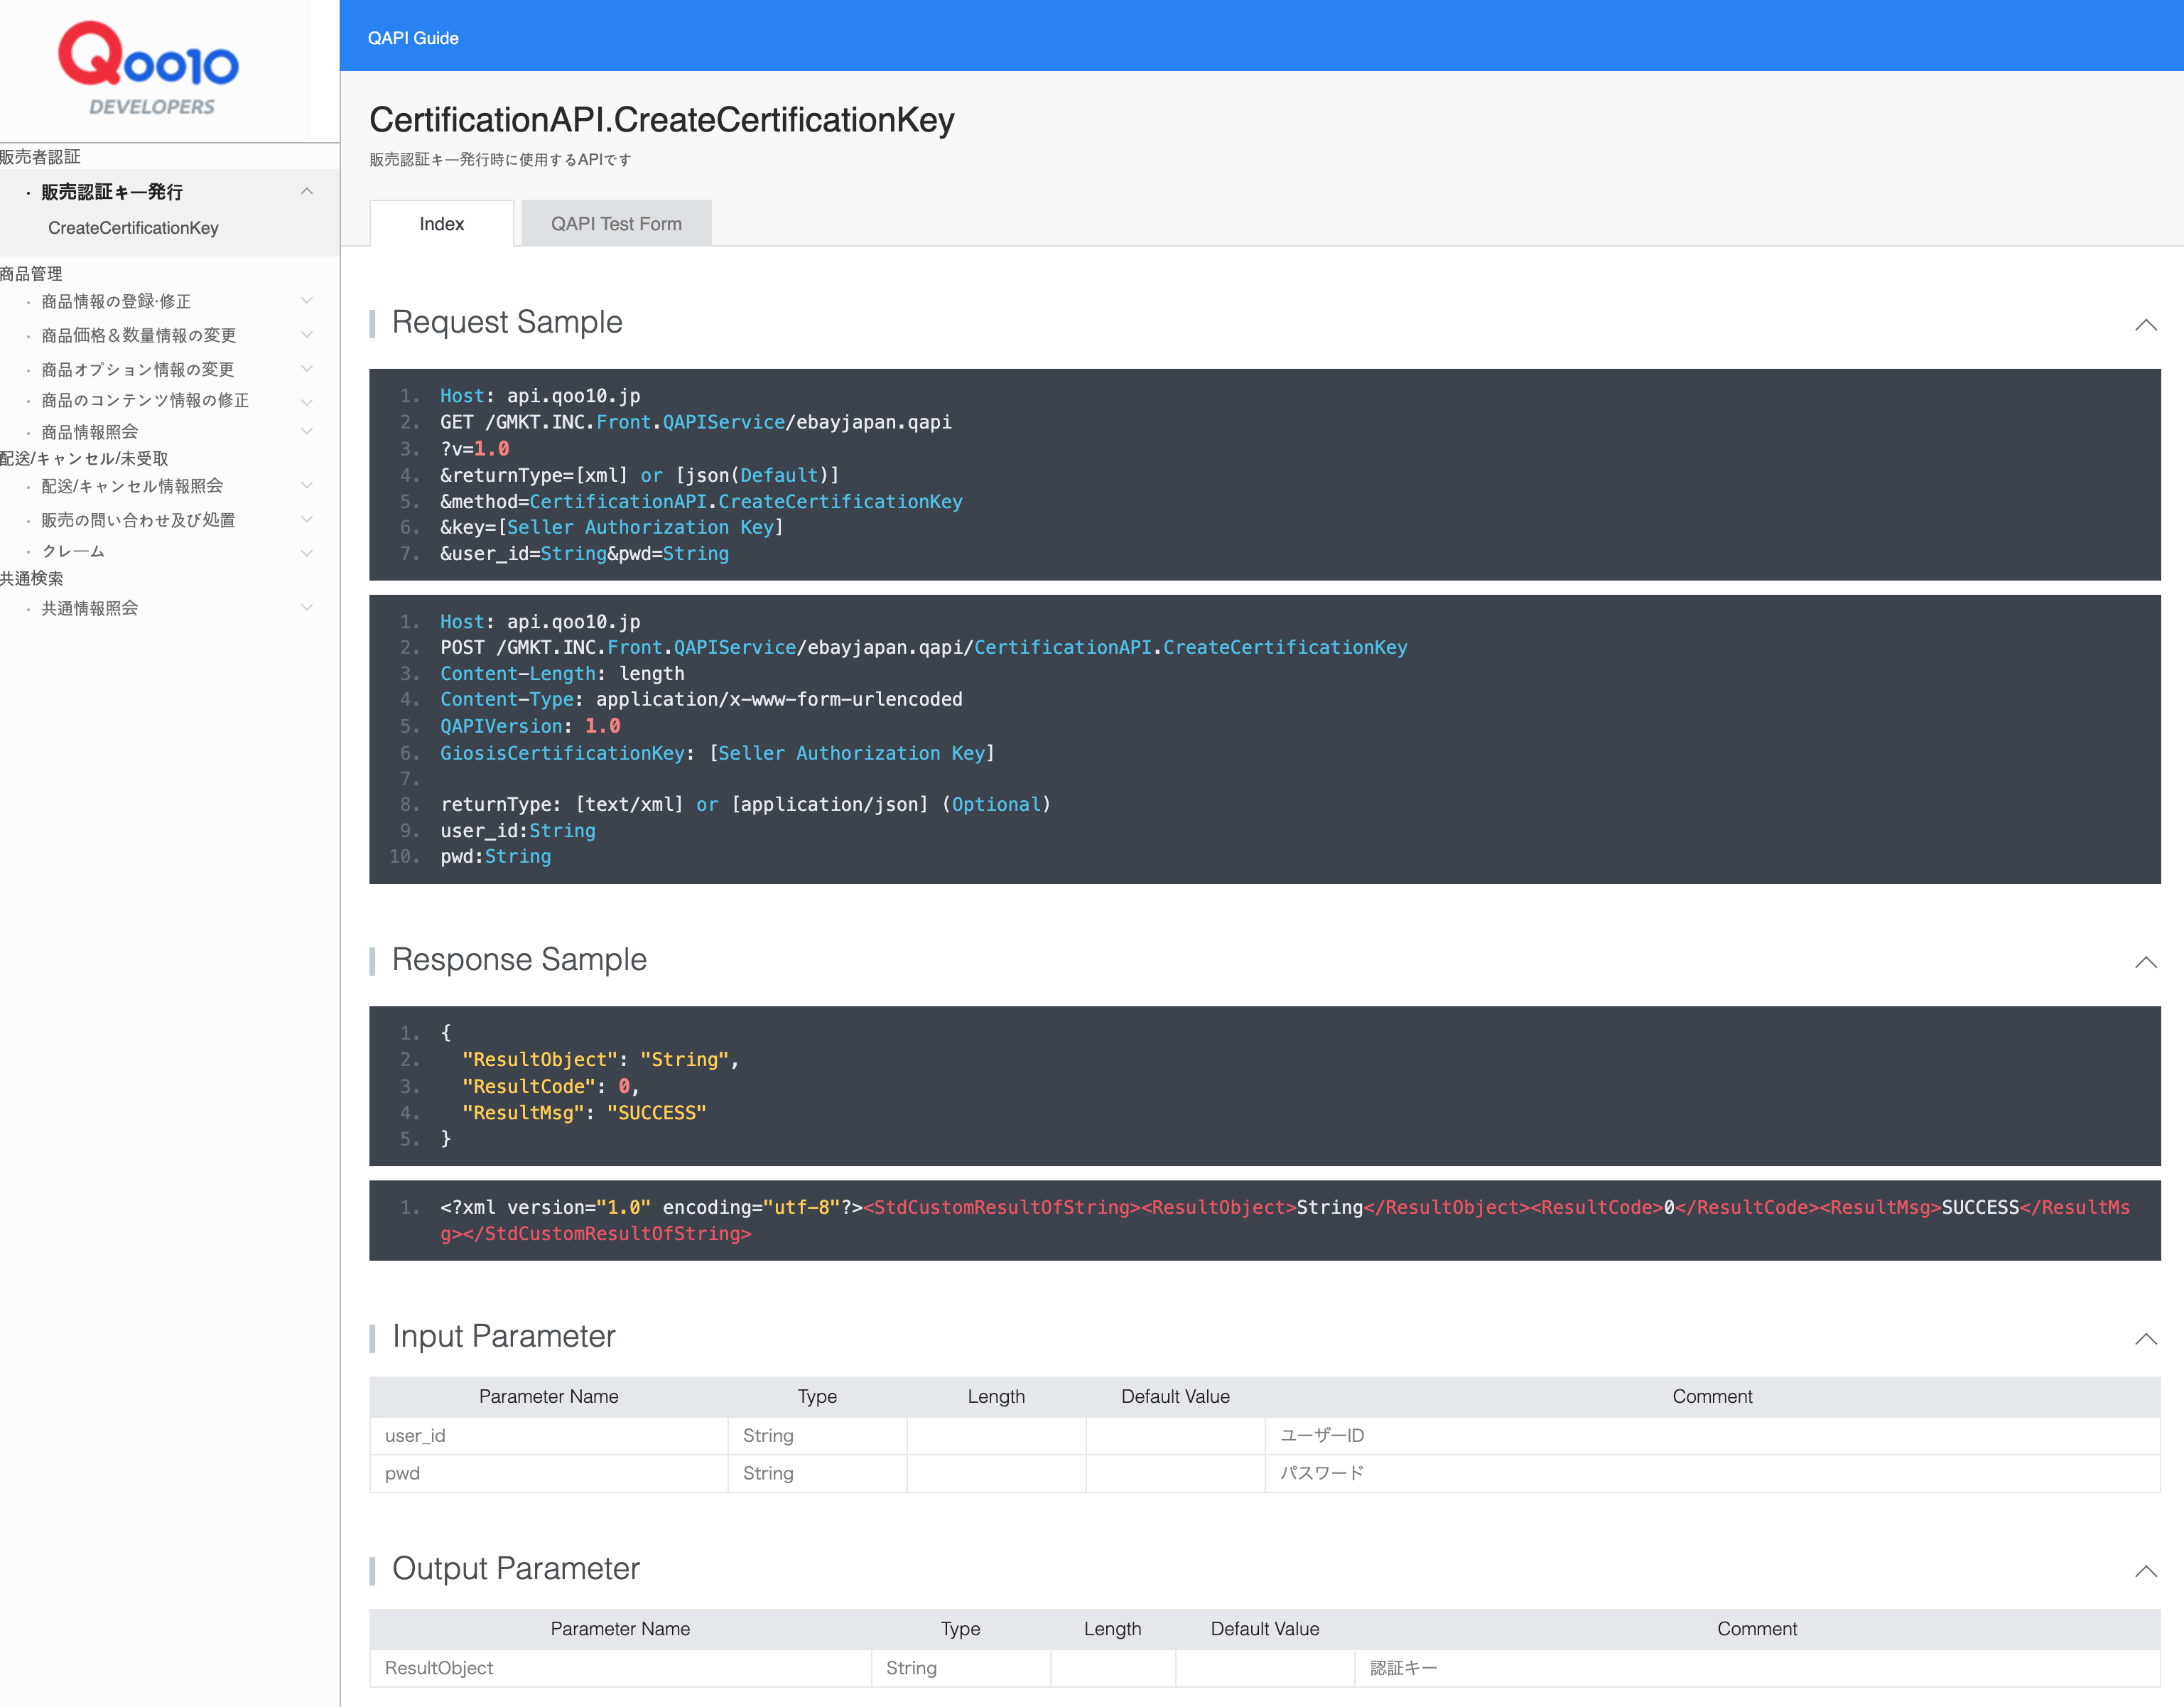This screenshot has width=2184, height=1707.
Task: Collapse the Response Sample section chevron
Action: click(2145, 961)
